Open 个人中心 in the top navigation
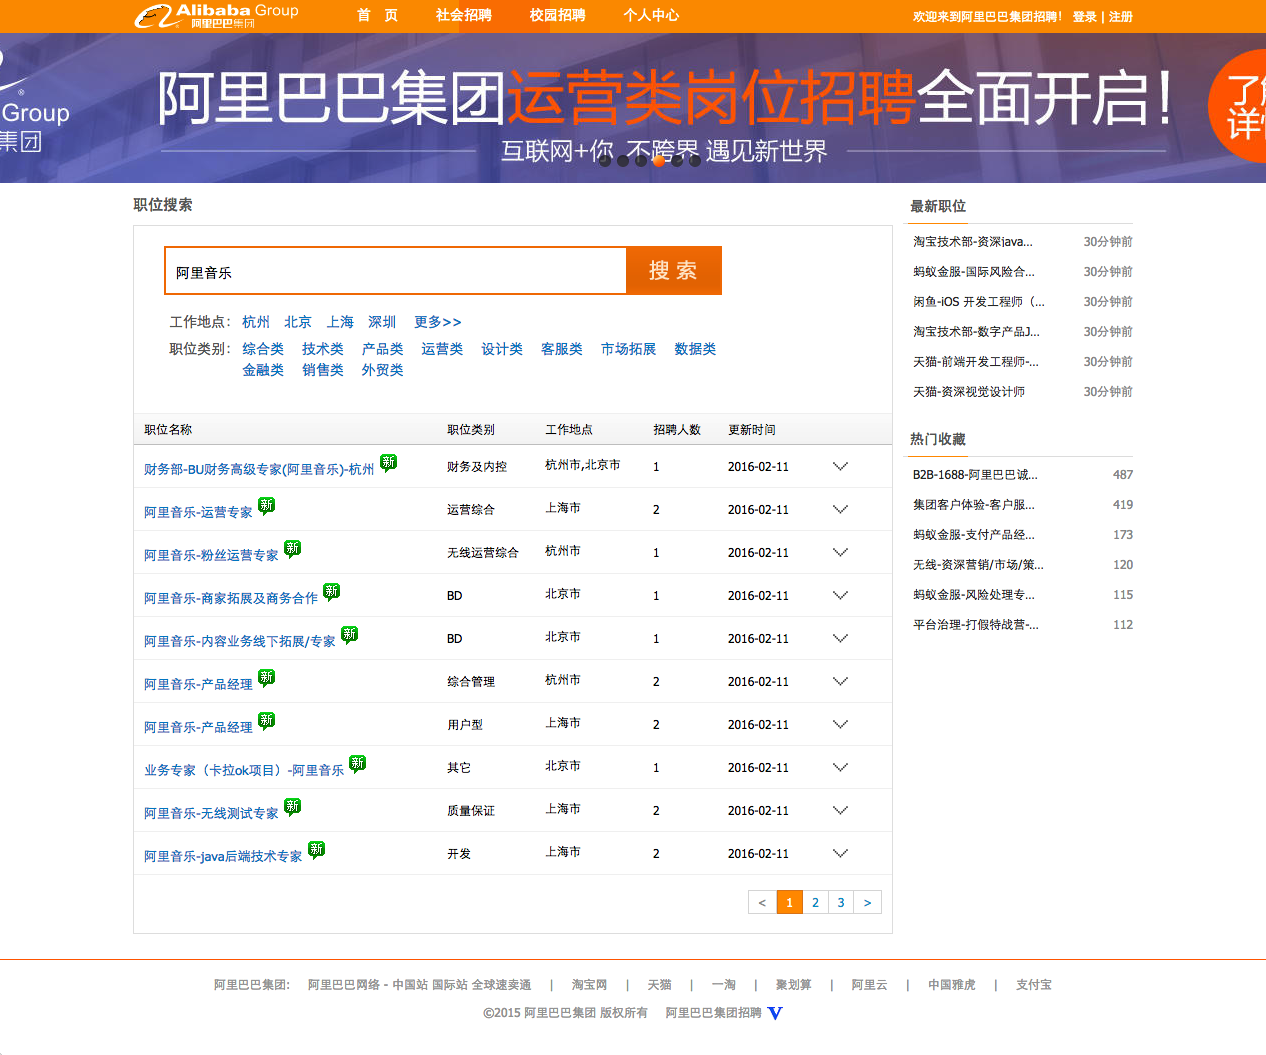 click(x=651, y=15)
